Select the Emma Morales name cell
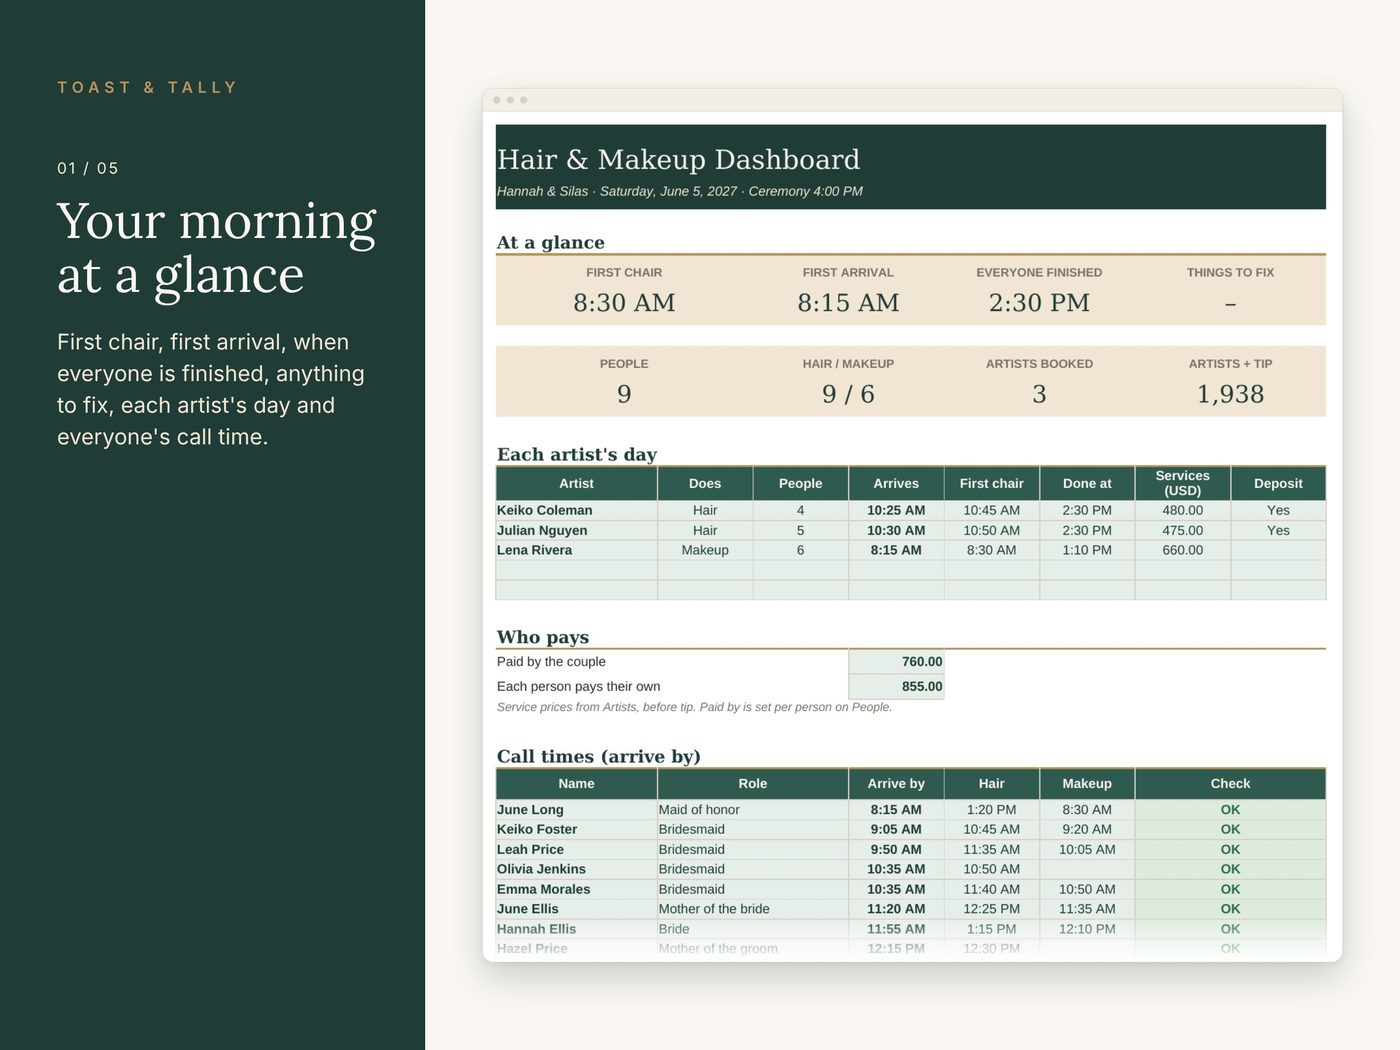 (x=577, y=889)
